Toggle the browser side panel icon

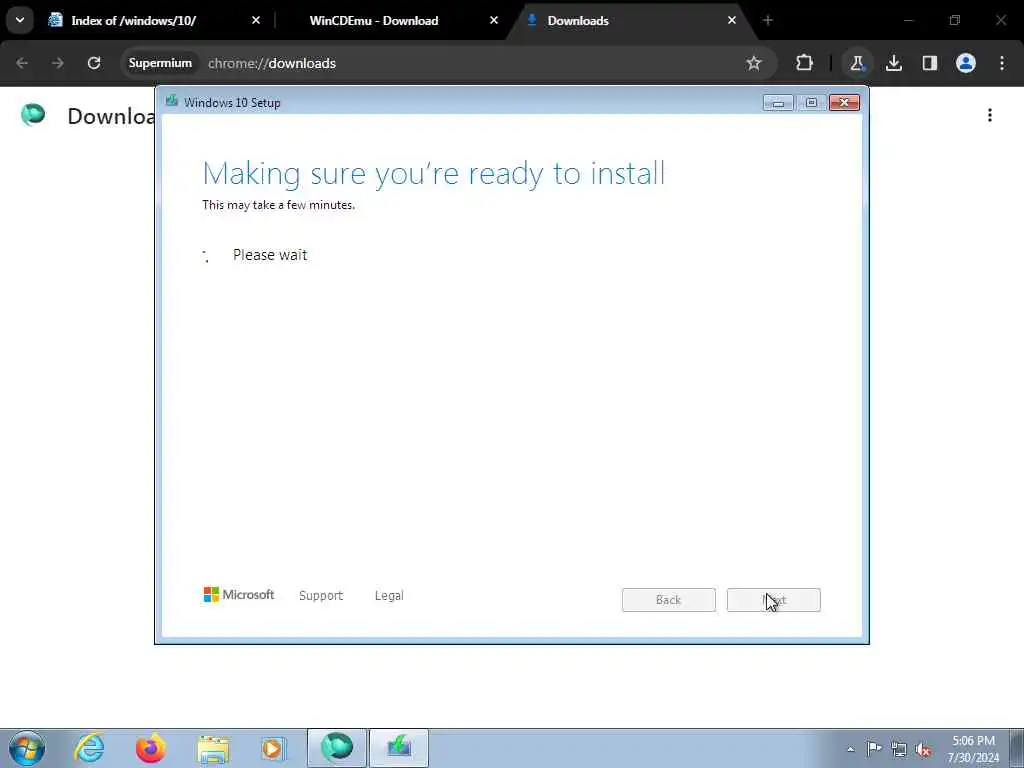[930, 63]
